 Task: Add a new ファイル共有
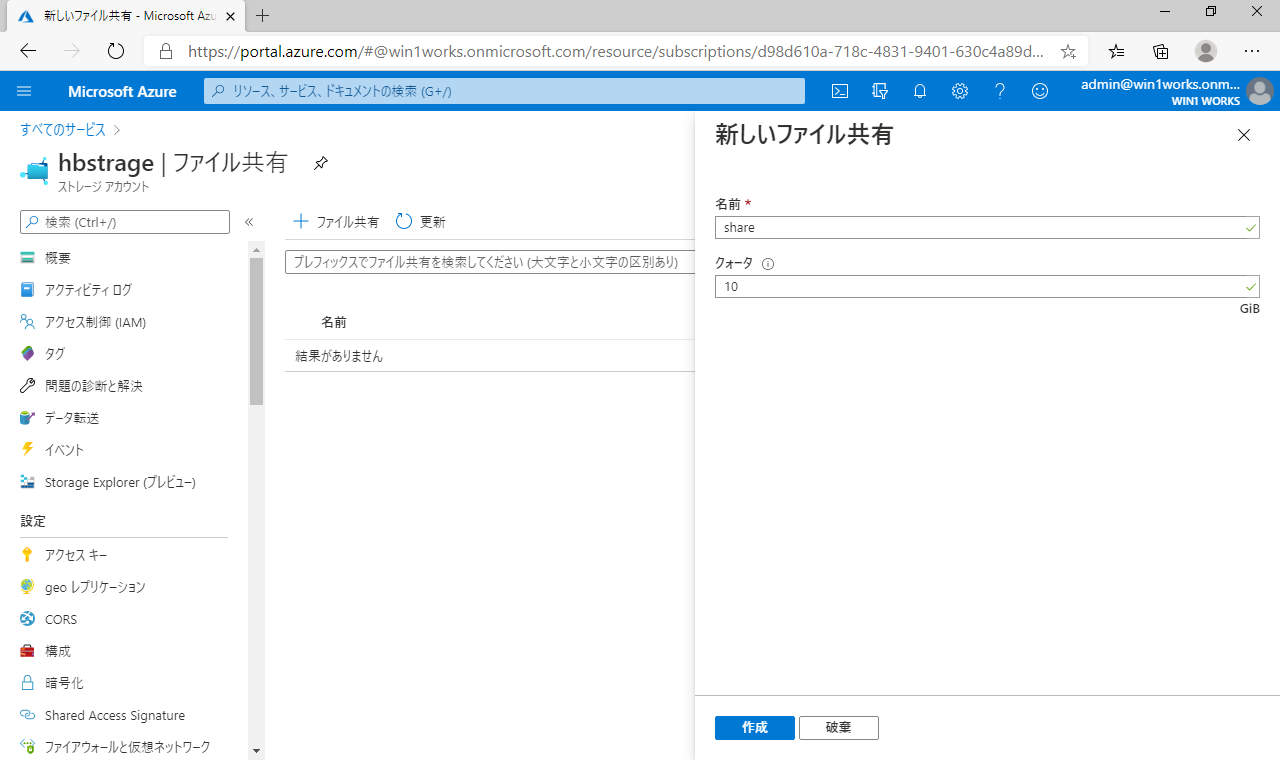point(336,222)
